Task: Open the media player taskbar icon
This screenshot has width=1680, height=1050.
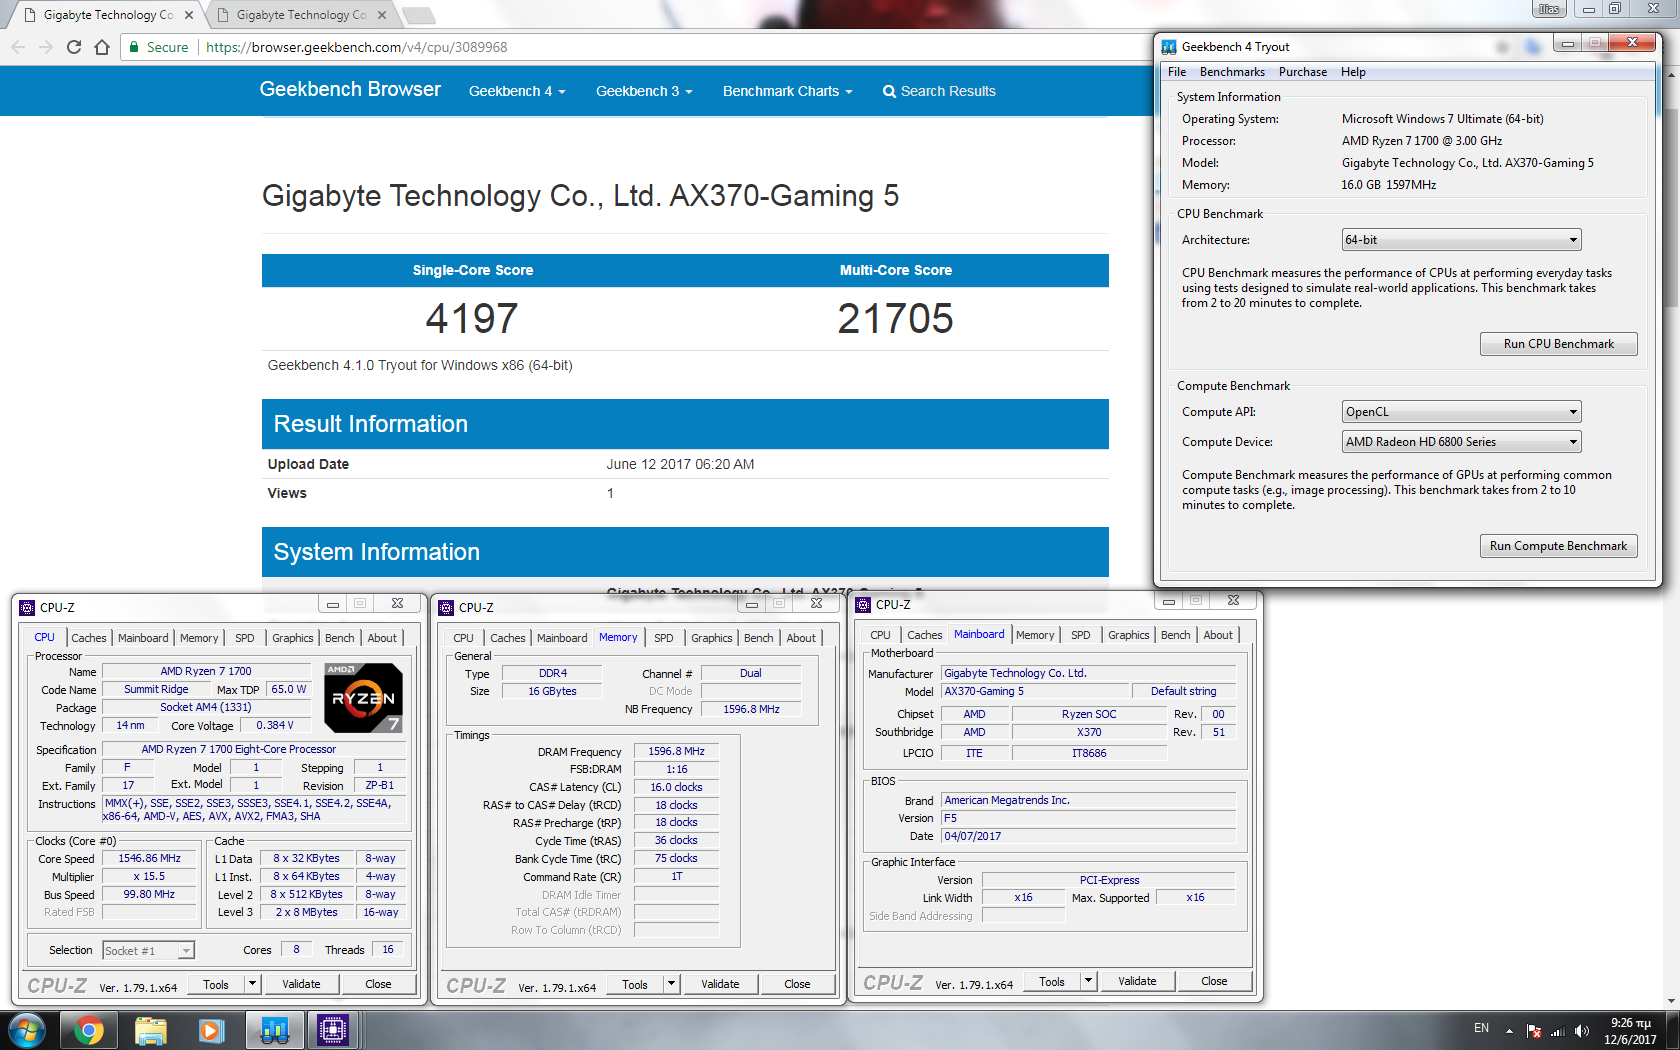Action: [x=211, y=1030]
